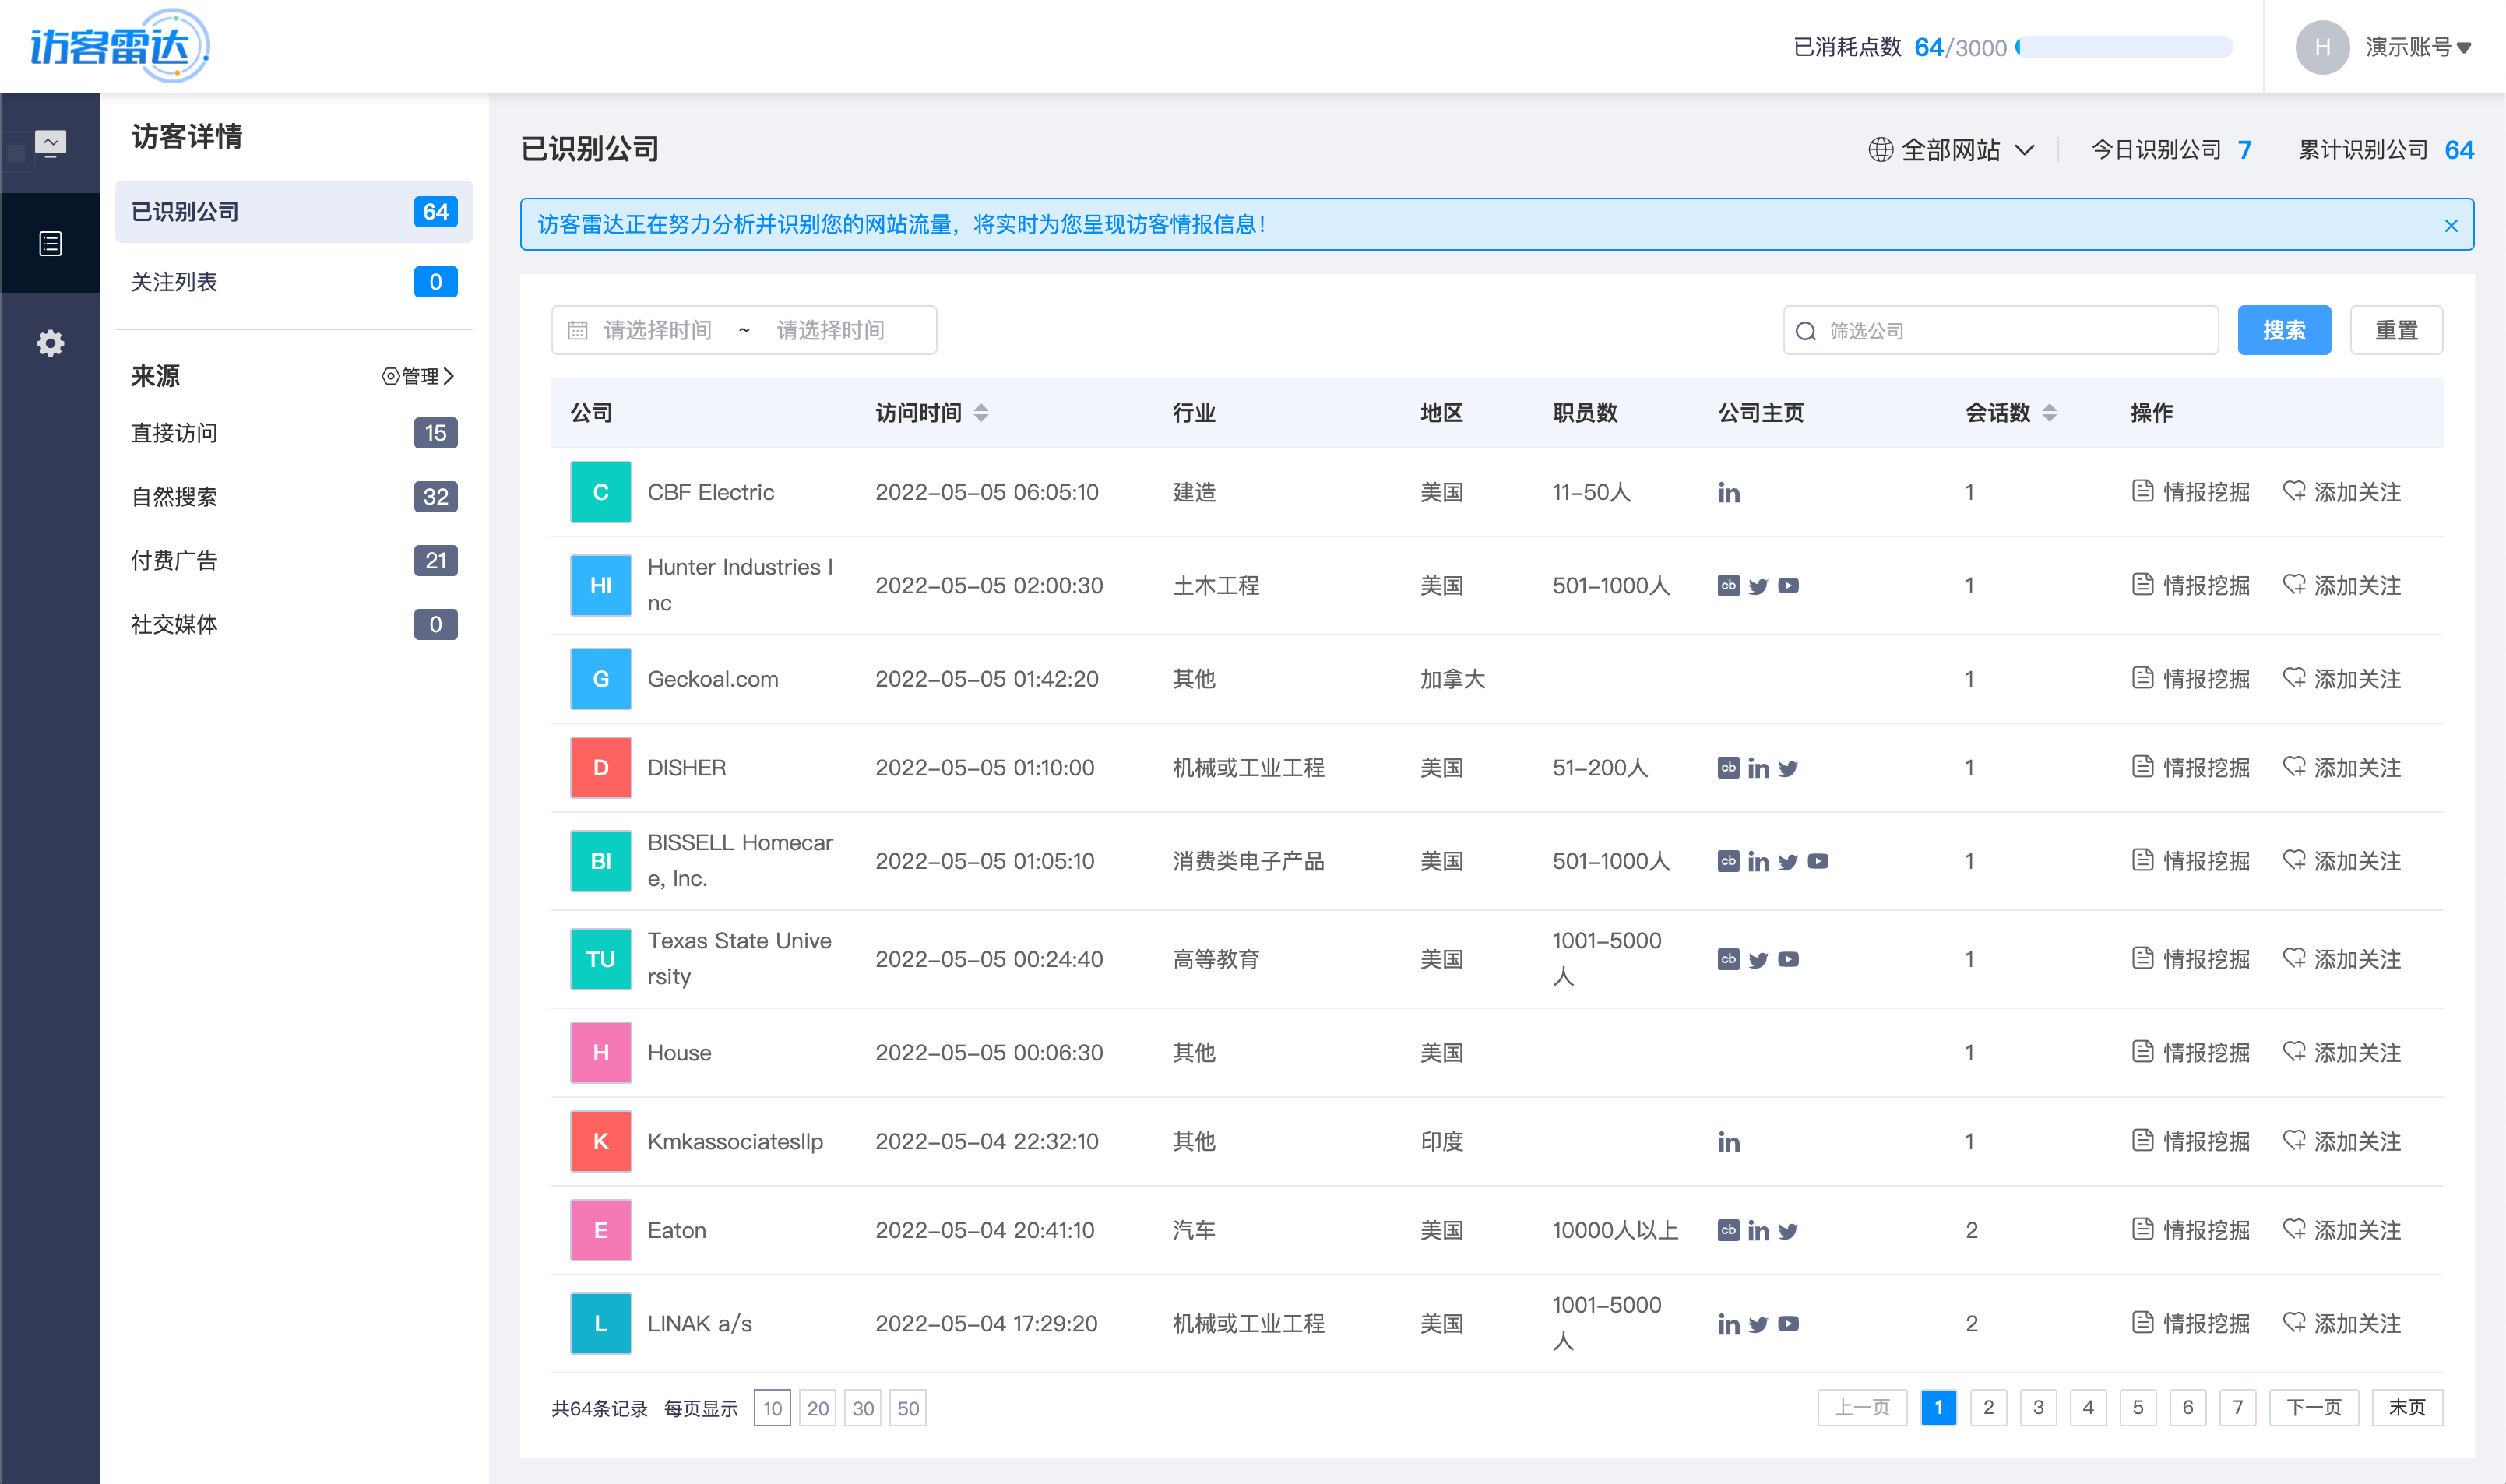The image size is (2506, 1484).
Task: Switch to the 关注列表 section
Action: tap(174, 282)
